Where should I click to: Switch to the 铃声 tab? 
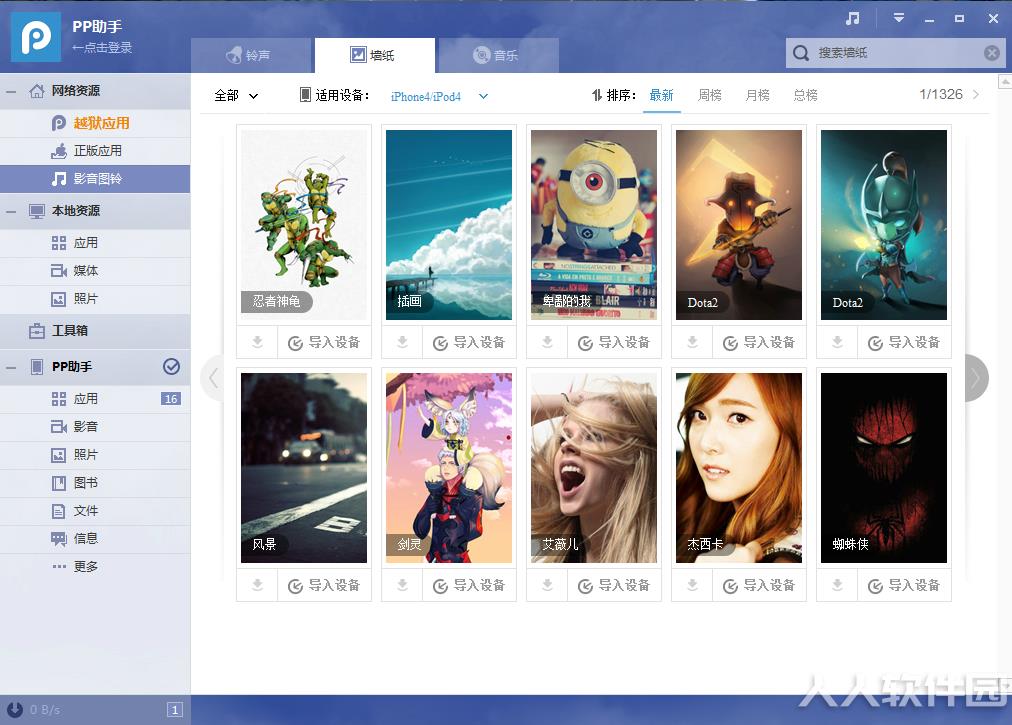tap(251, 56)
